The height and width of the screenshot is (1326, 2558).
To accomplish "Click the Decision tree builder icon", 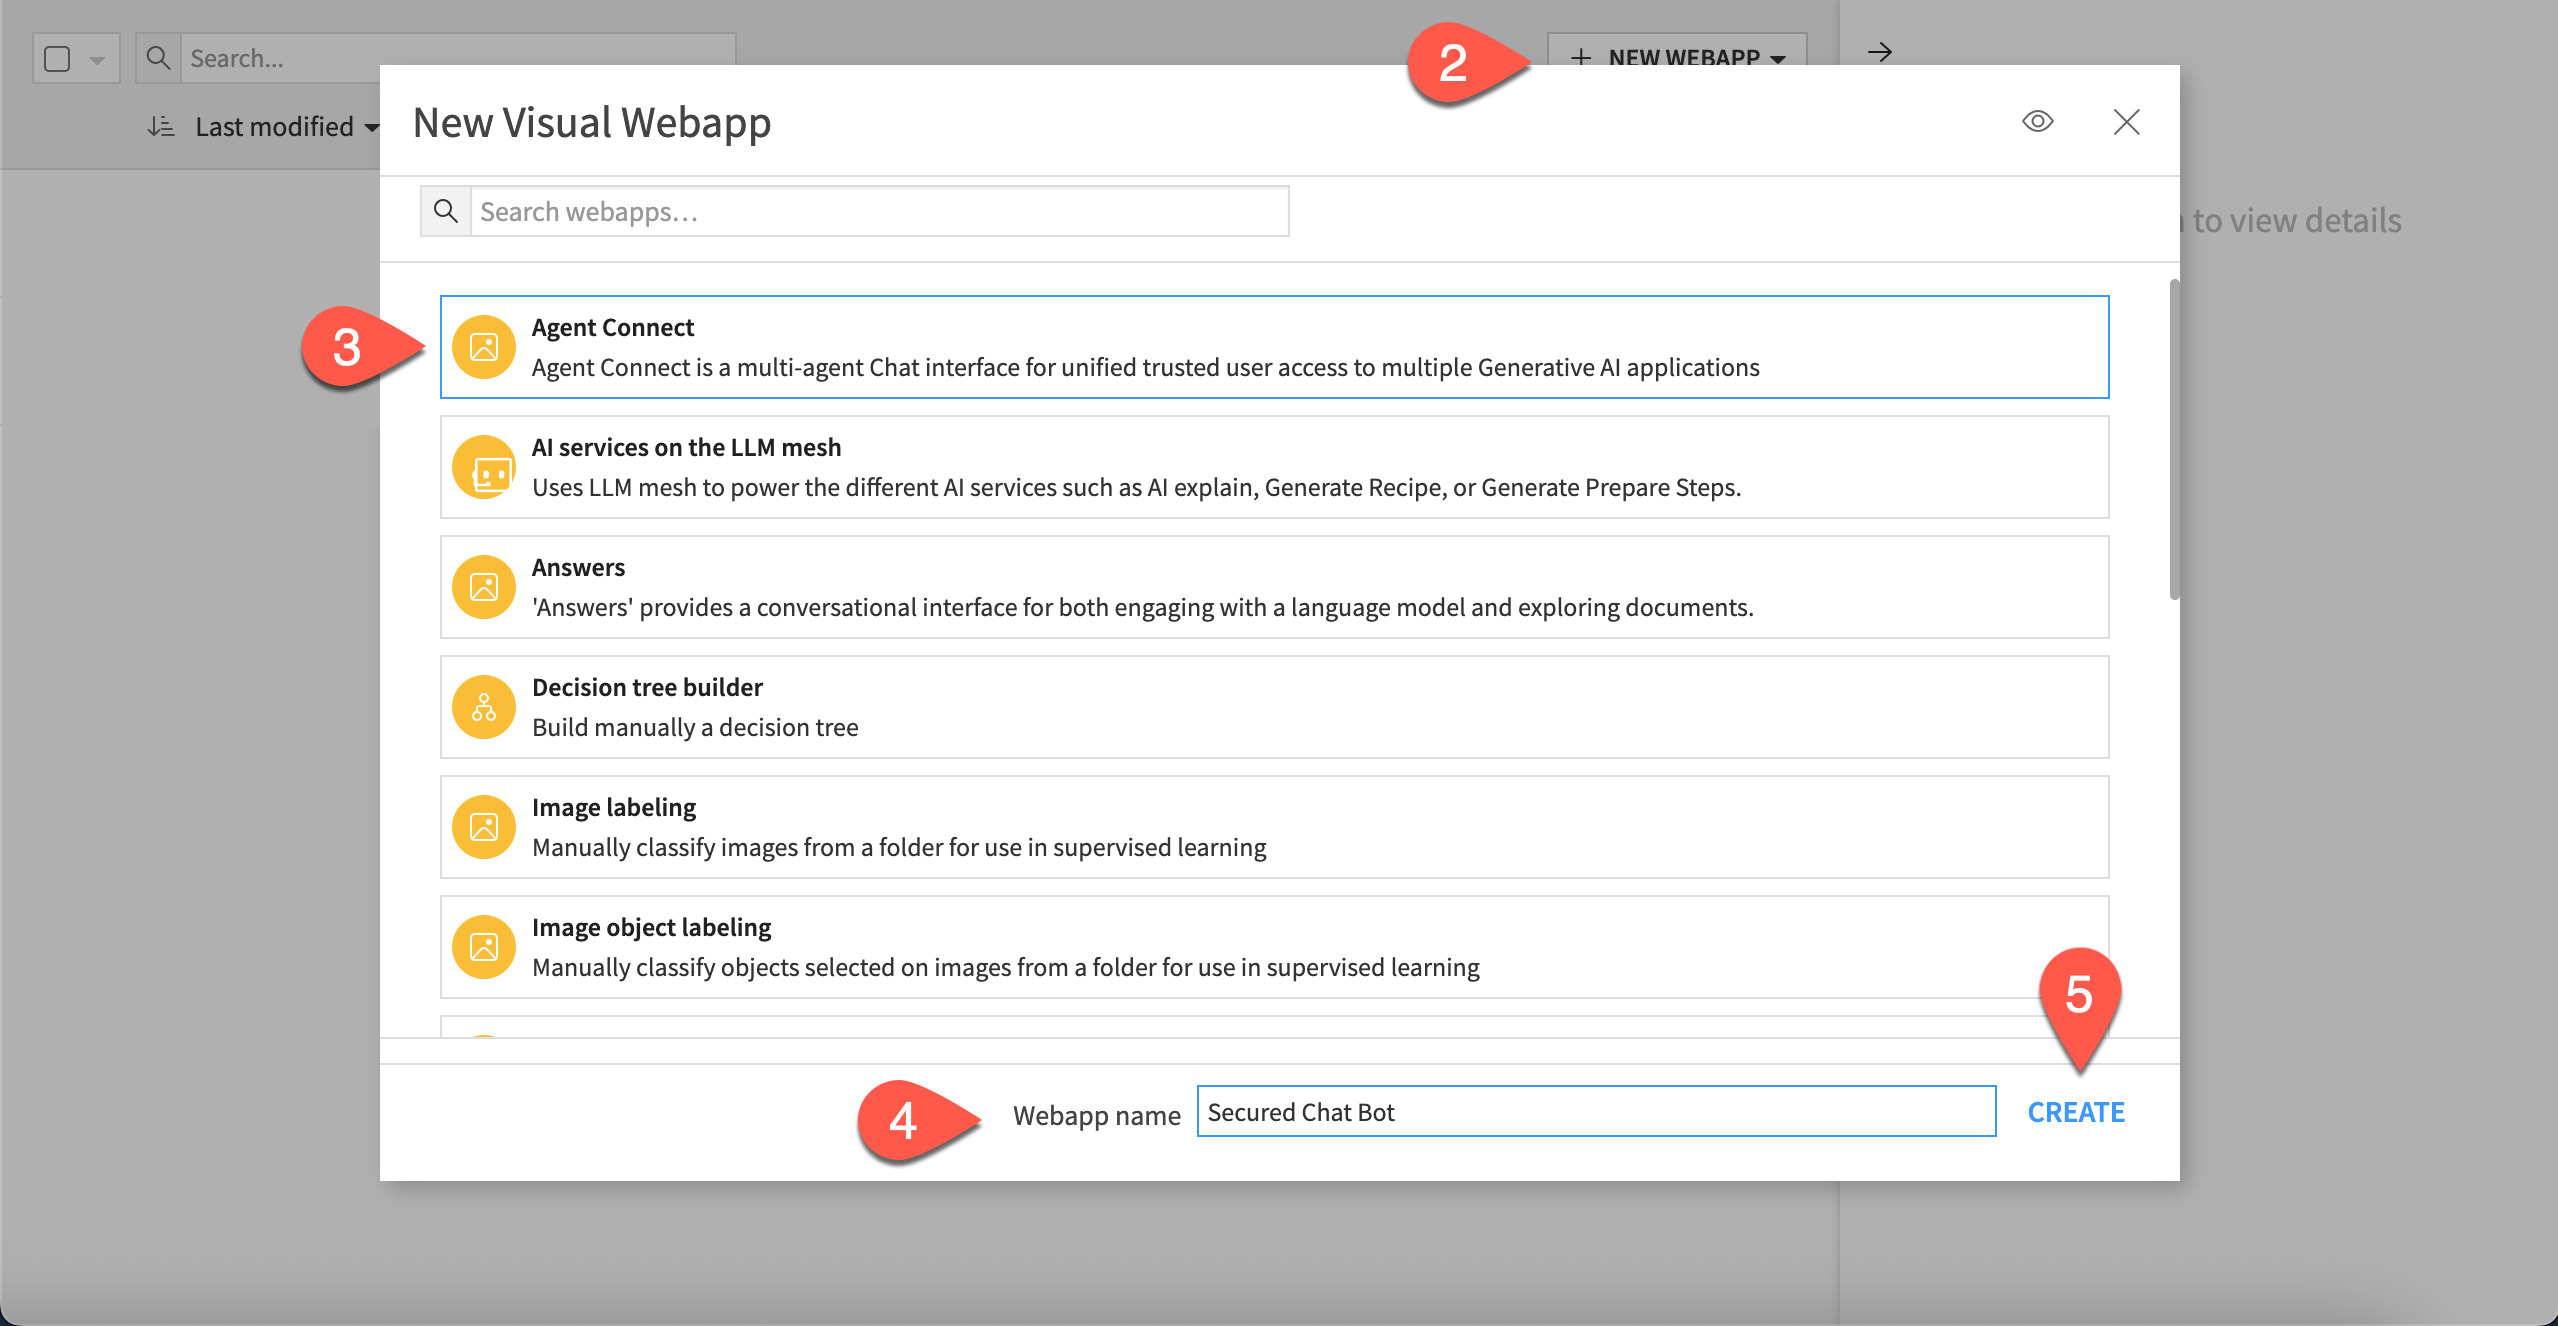I will (x=484, y=707).
